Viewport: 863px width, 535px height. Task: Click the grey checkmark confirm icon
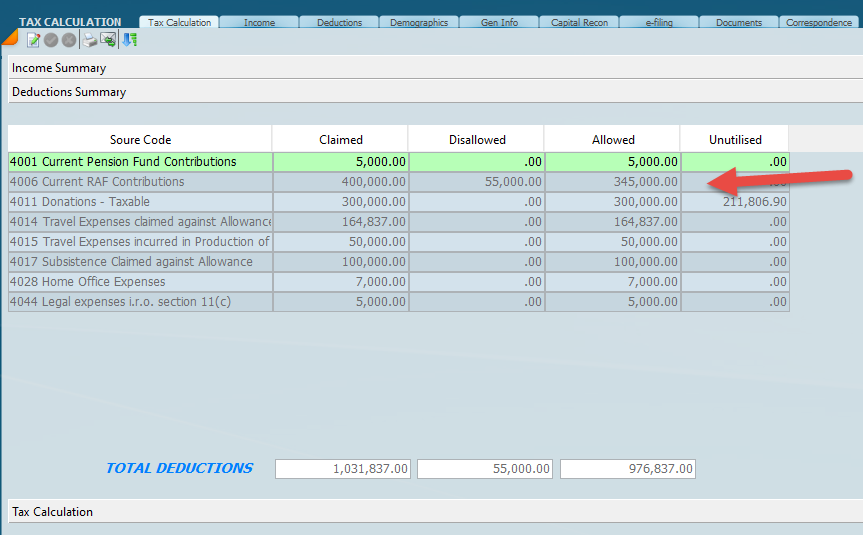pos(51,40)
